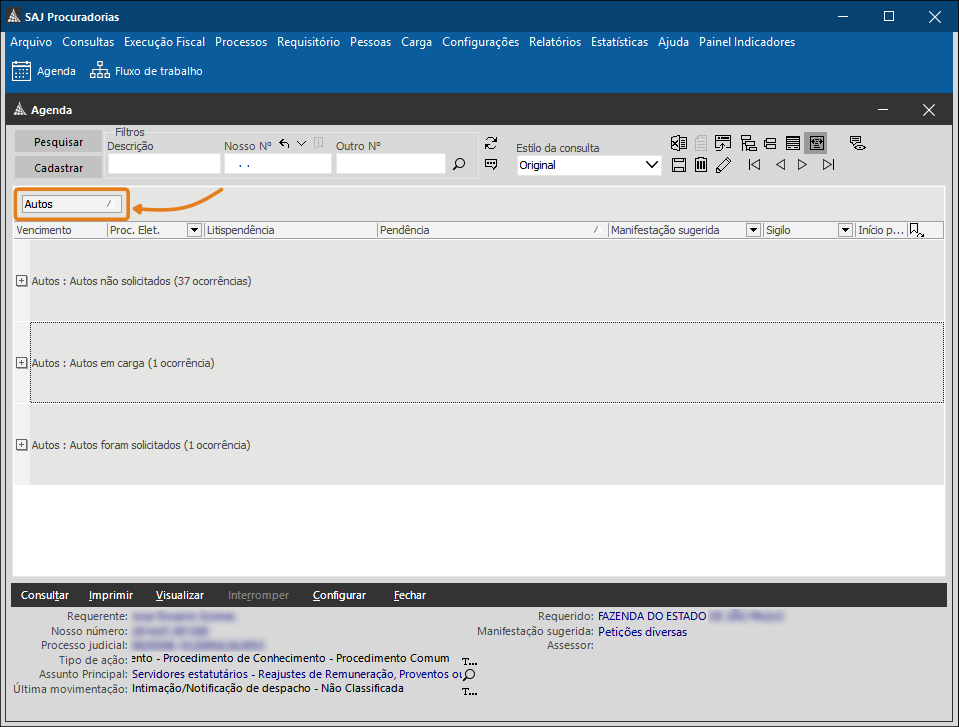
Task: Expand 'Autos não solicitados' group
Action: (22, 281)
